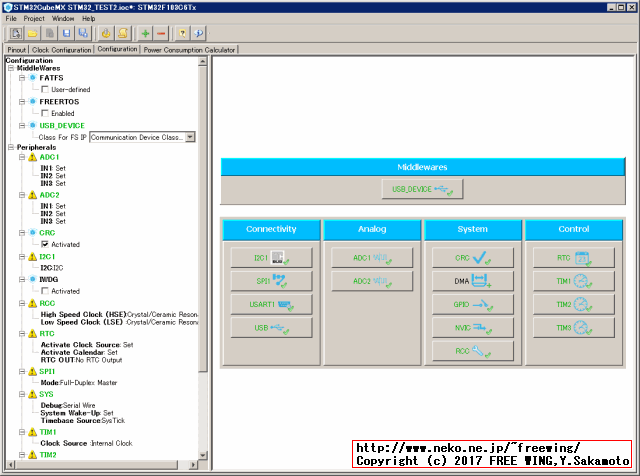
Task: Open RTC control configuration button
Action: point(573,258)
